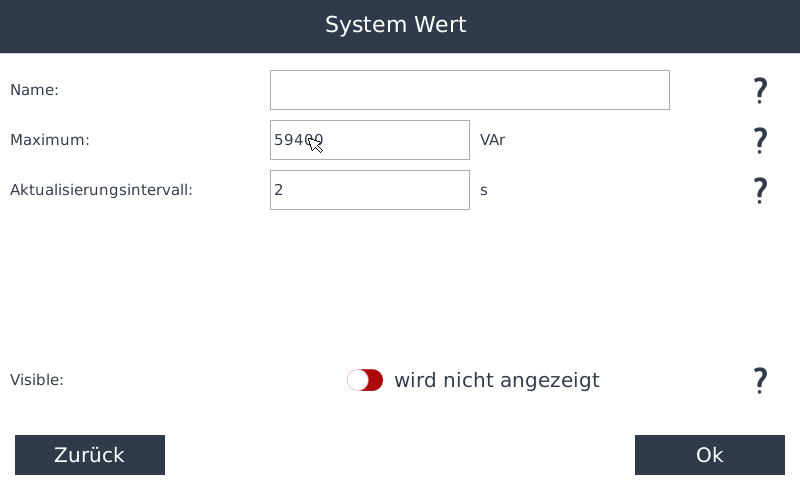
Task: Click the question mark beside Maximum
Action: coord(760,140)
